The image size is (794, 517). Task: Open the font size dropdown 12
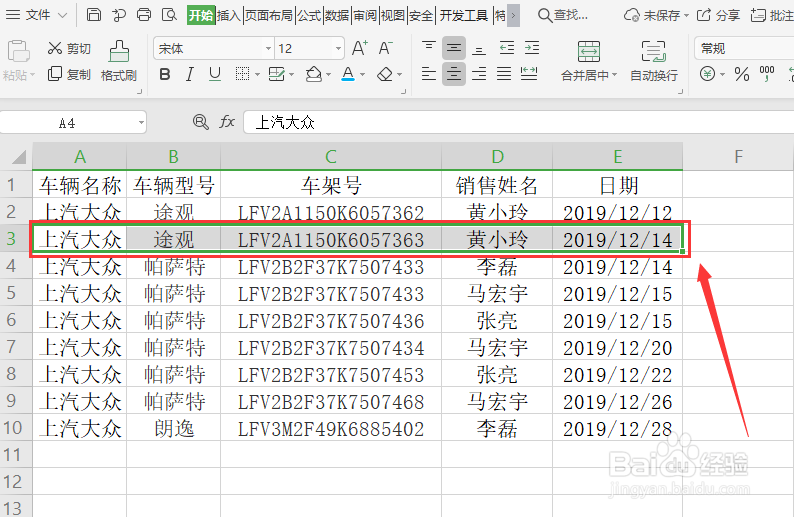(338, 49)
